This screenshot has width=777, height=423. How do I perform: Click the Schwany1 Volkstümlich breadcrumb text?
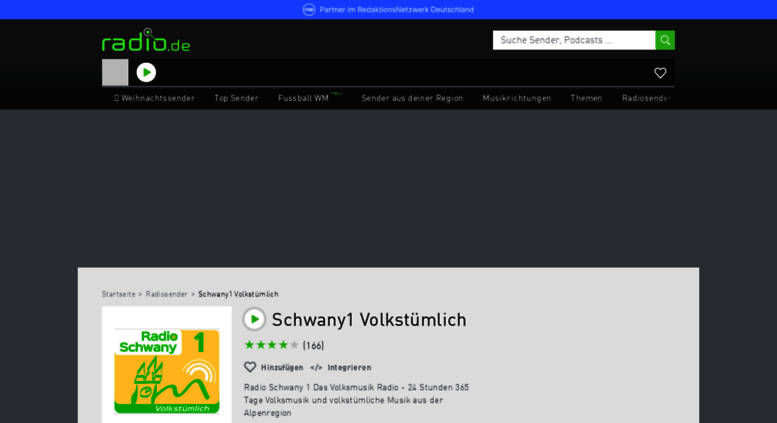coord(238,294)
